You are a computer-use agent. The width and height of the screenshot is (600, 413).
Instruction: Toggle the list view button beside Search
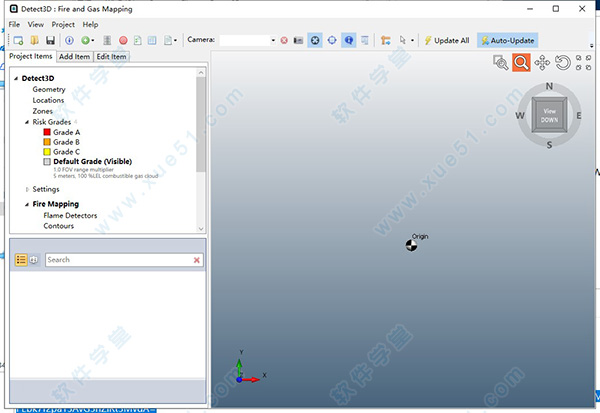click(21, 259)
